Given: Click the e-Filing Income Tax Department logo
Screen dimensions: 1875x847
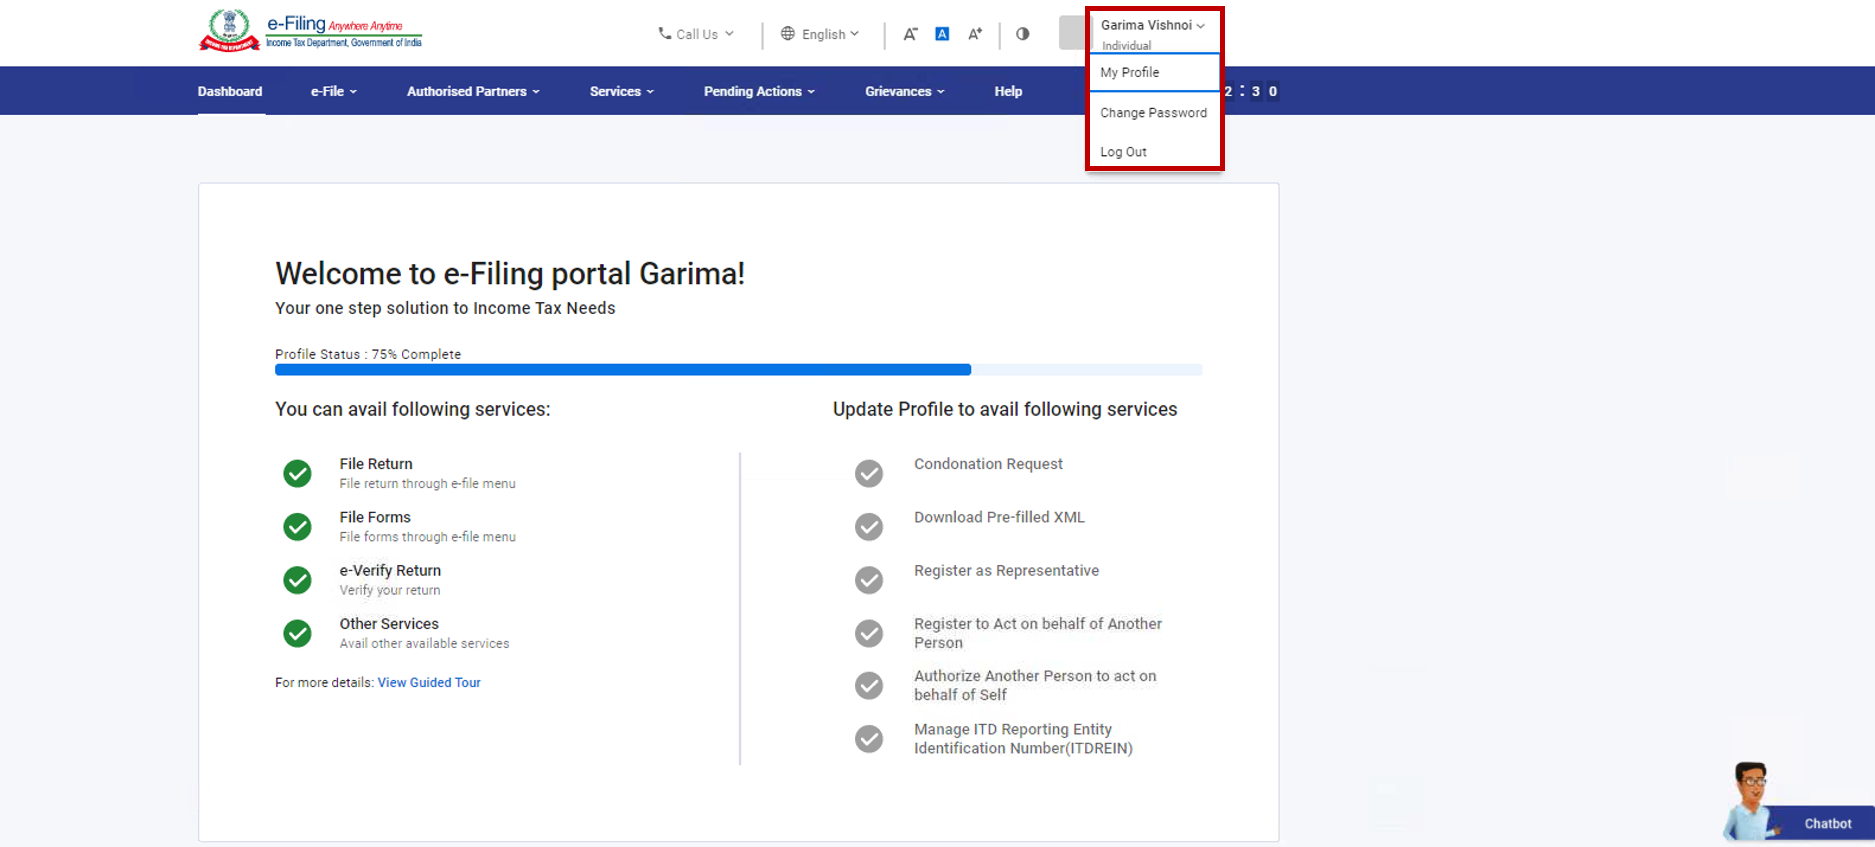Looking at the screenshot, I should tap(310, 30).
